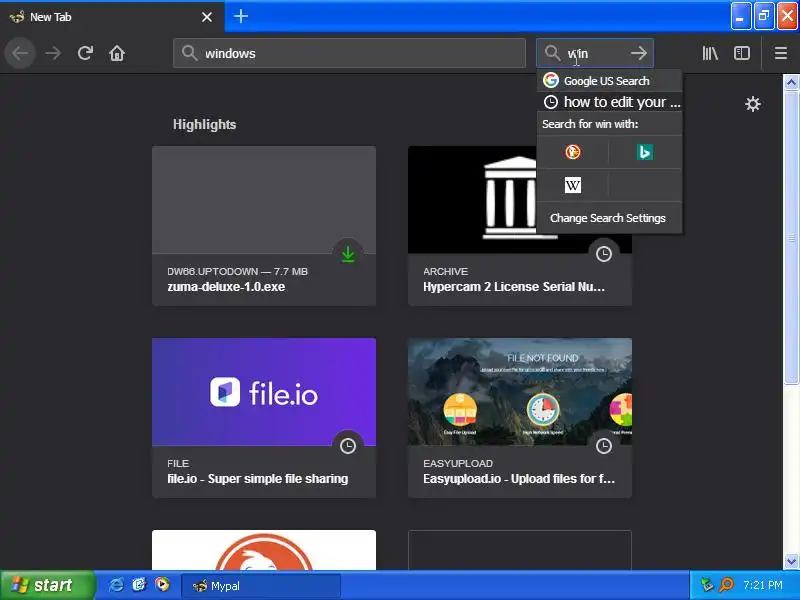
Task: Submit the search with the go arrow
Action: pyautogui.click(x=639, y=53)
